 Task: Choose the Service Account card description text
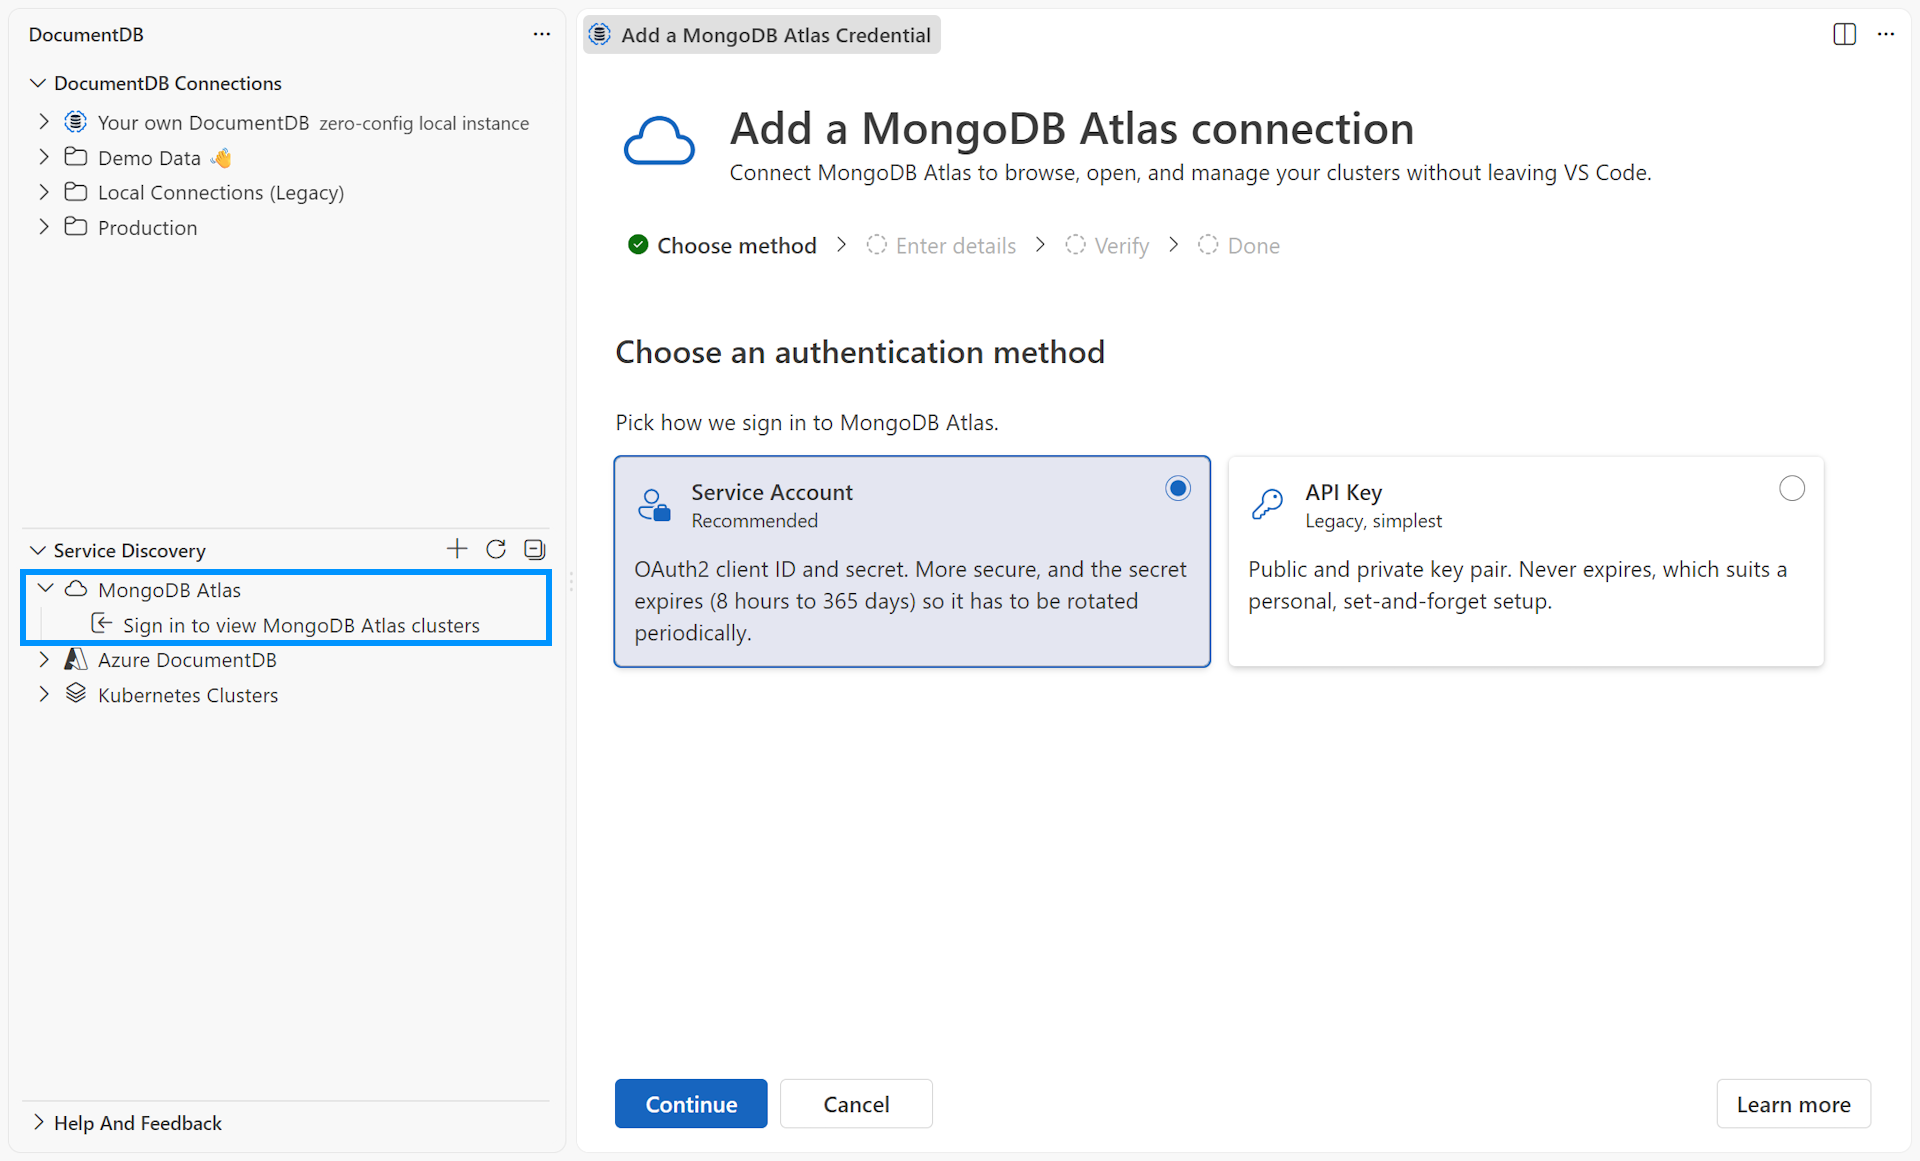point(910,601)
